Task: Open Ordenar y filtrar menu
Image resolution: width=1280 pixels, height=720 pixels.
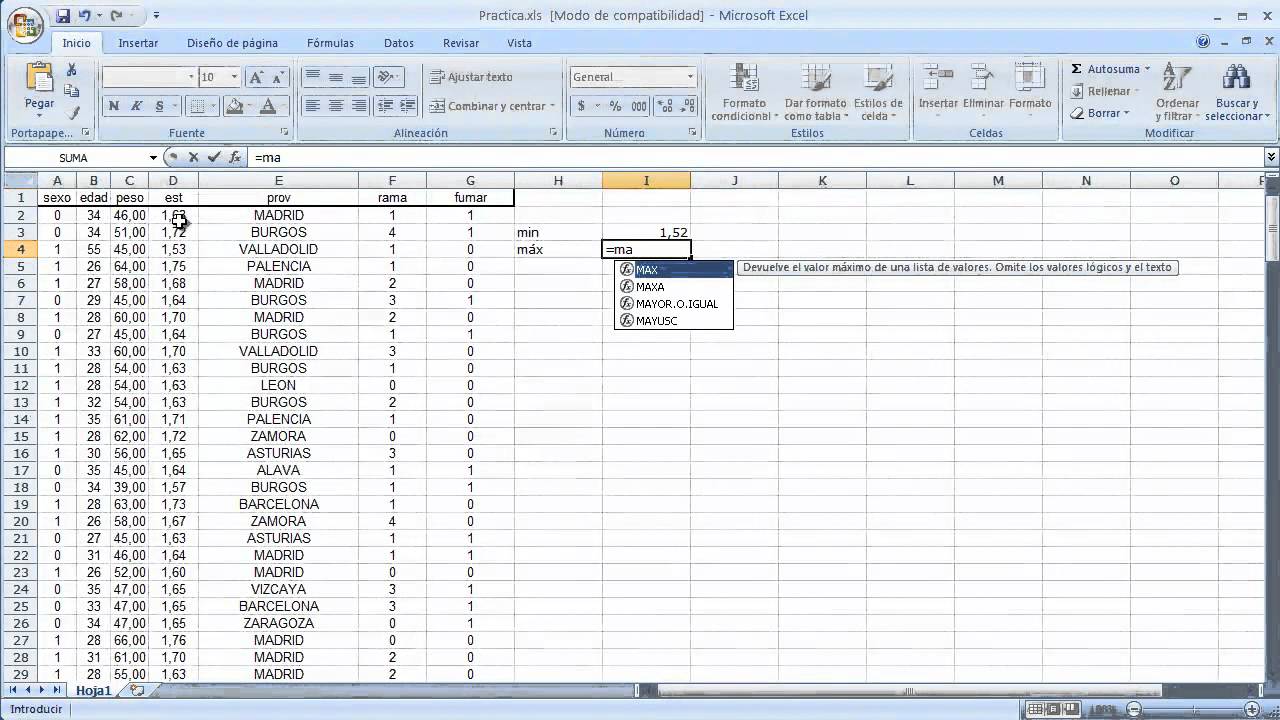Action: click(1177, 92)
